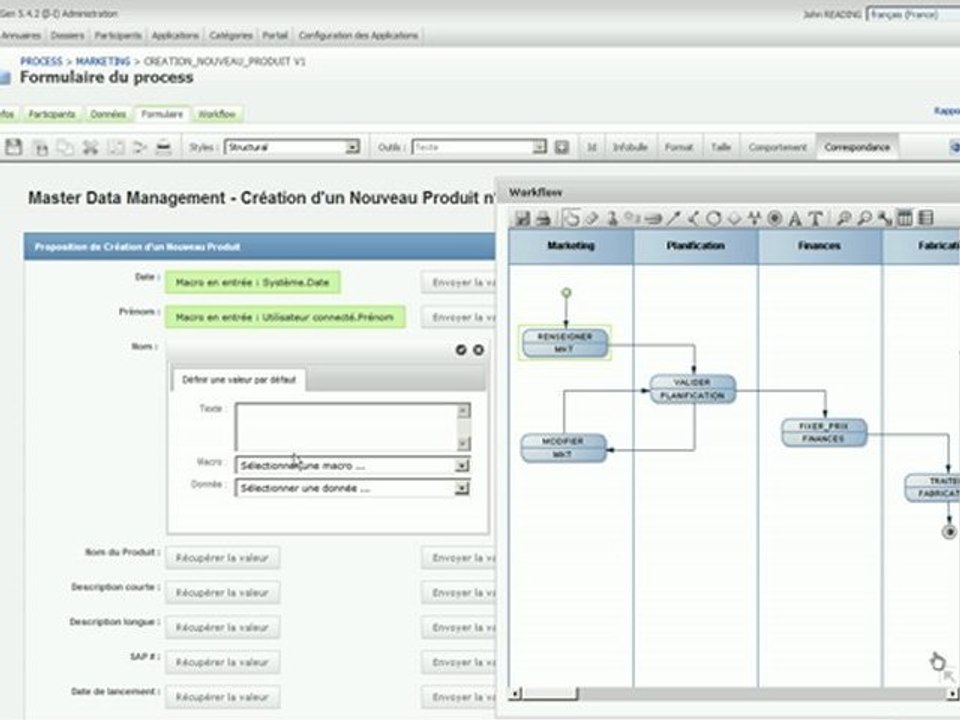Open Configuration des Applications menu
Image resolution: width=960 pixels, height=720 pixels.
[358, 36]
